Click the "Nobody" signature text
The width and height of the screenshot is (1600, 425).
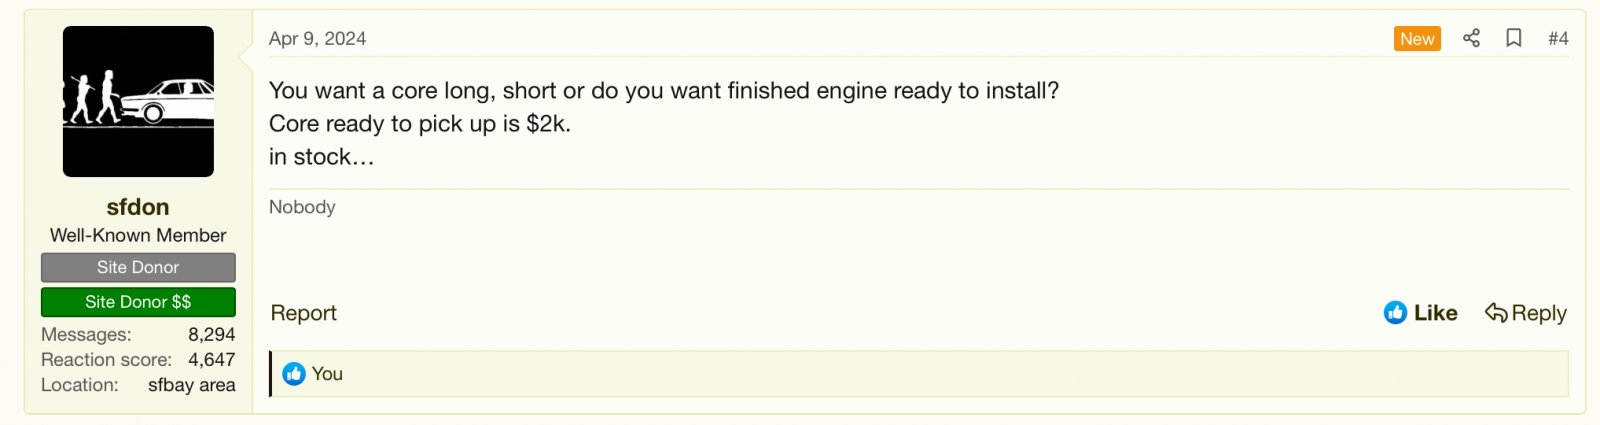point(302,207)
